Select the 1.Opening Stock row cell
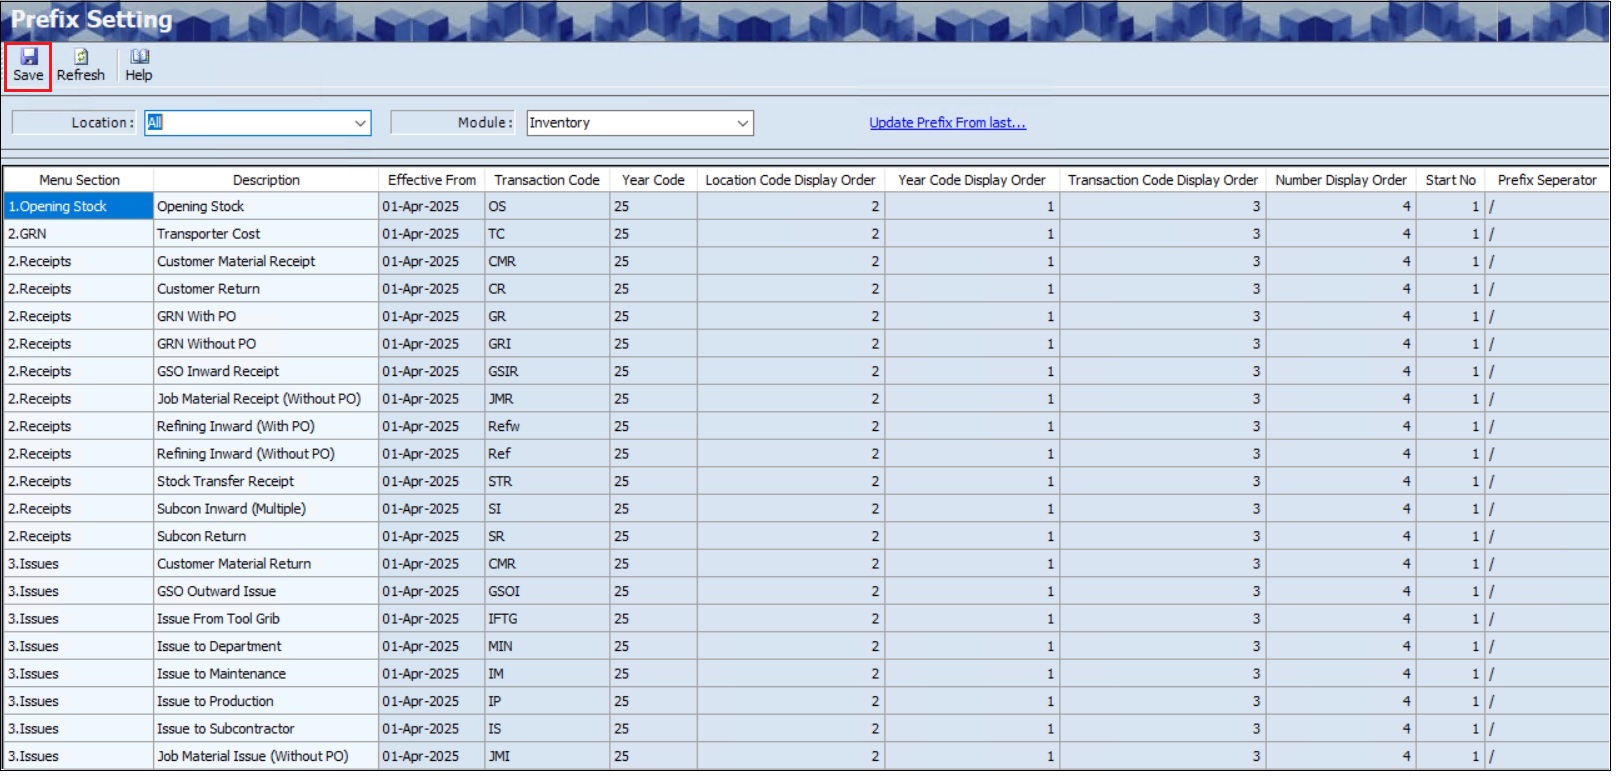Viewport: 1616px width, 777px height. (78, 207)
